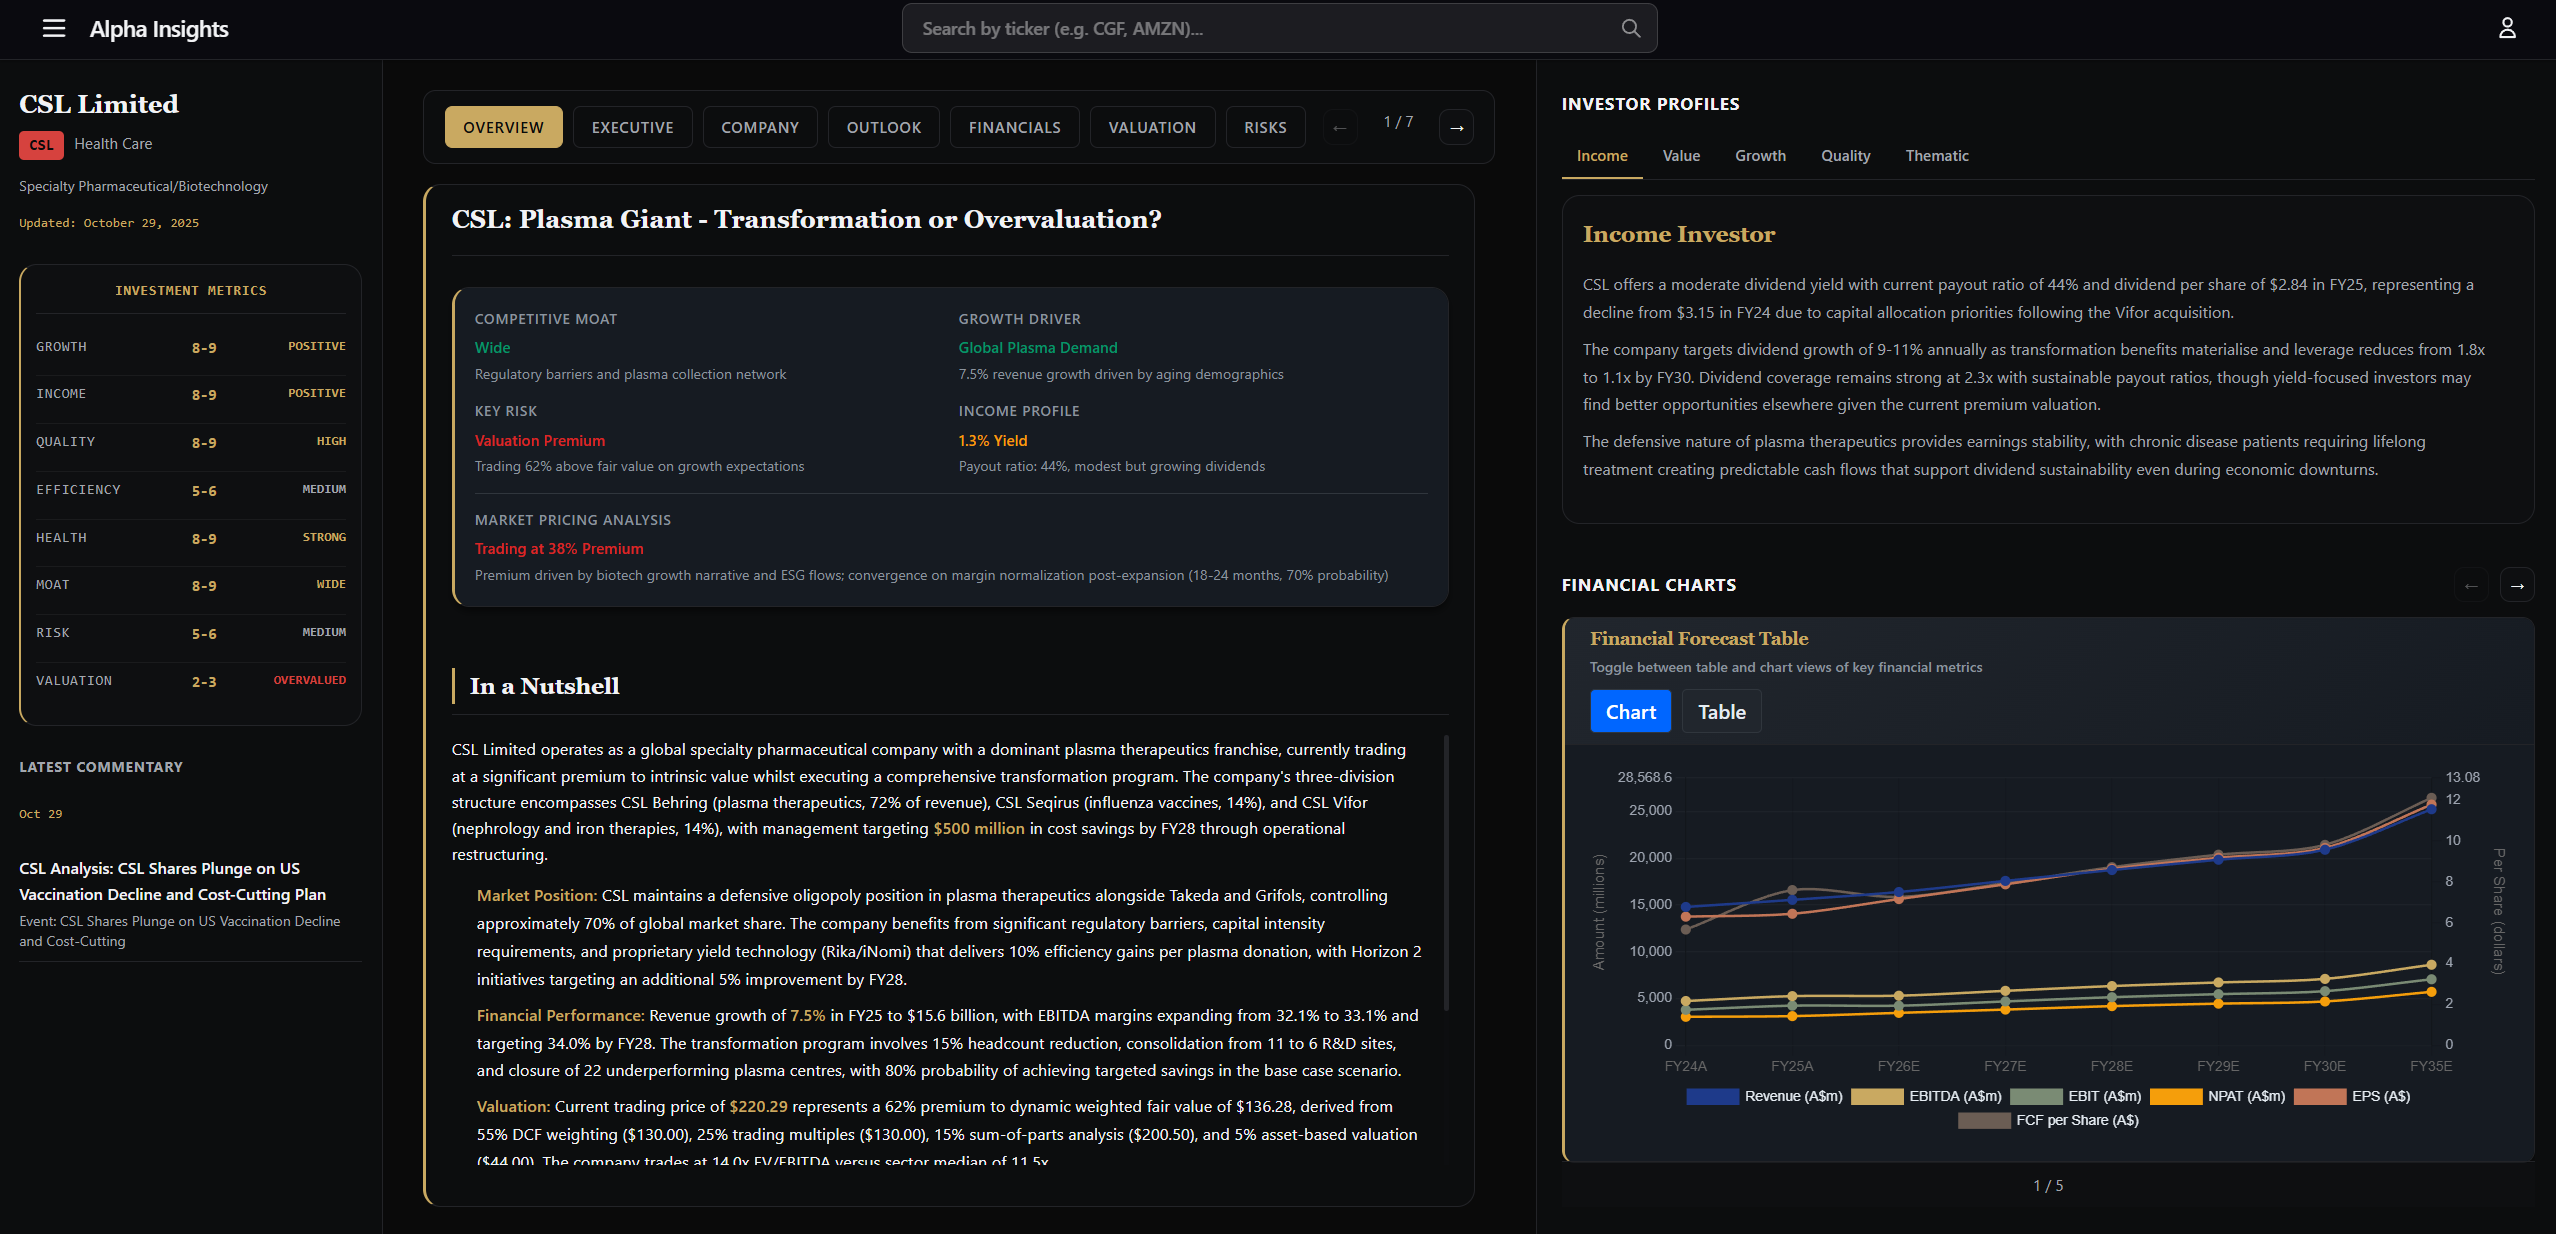Select the Chart view toggle
The height and width of the screenshot is (1234, 2556).
click(1629, 711)
